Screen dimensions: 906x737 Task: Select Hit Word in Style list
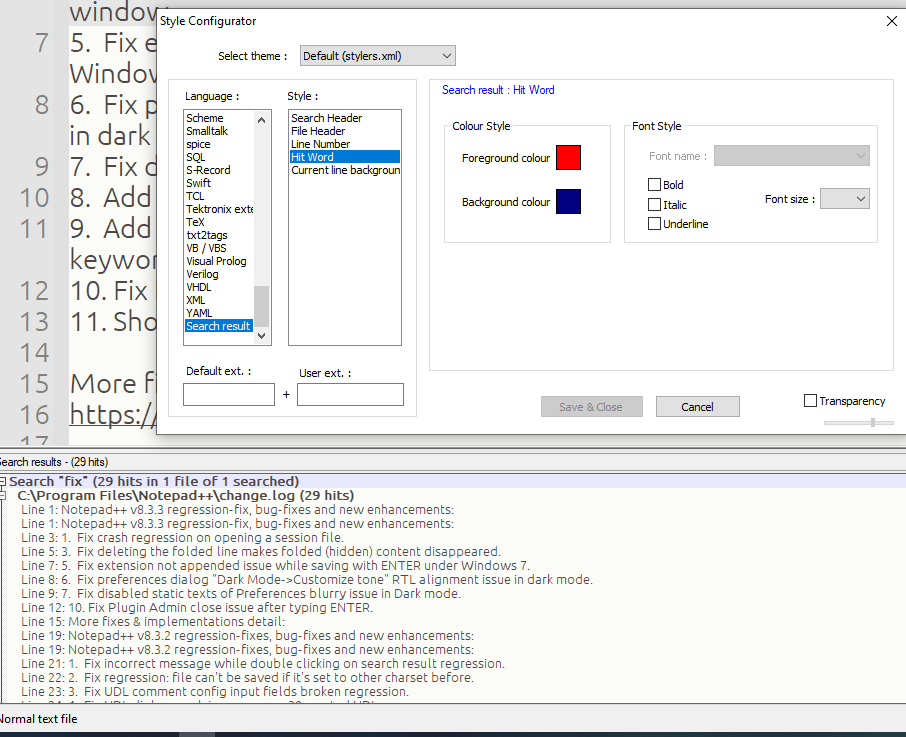(344, 157)
